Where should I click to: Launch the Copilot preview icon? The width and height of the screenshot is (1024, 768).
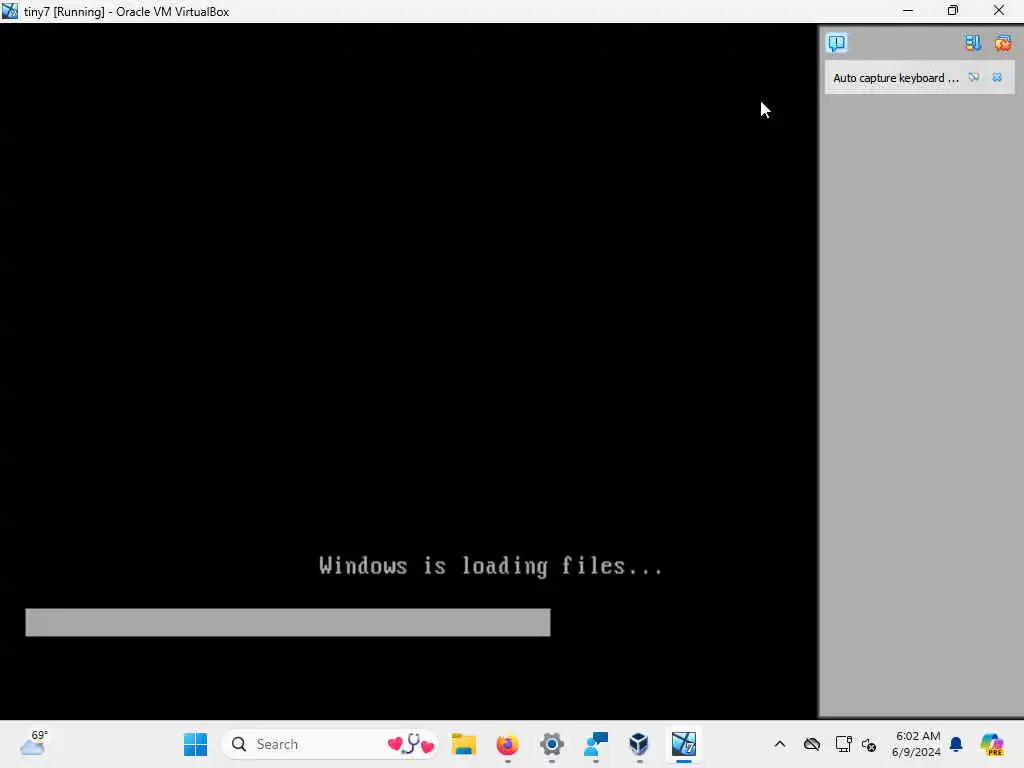click(x=992, y=744)
